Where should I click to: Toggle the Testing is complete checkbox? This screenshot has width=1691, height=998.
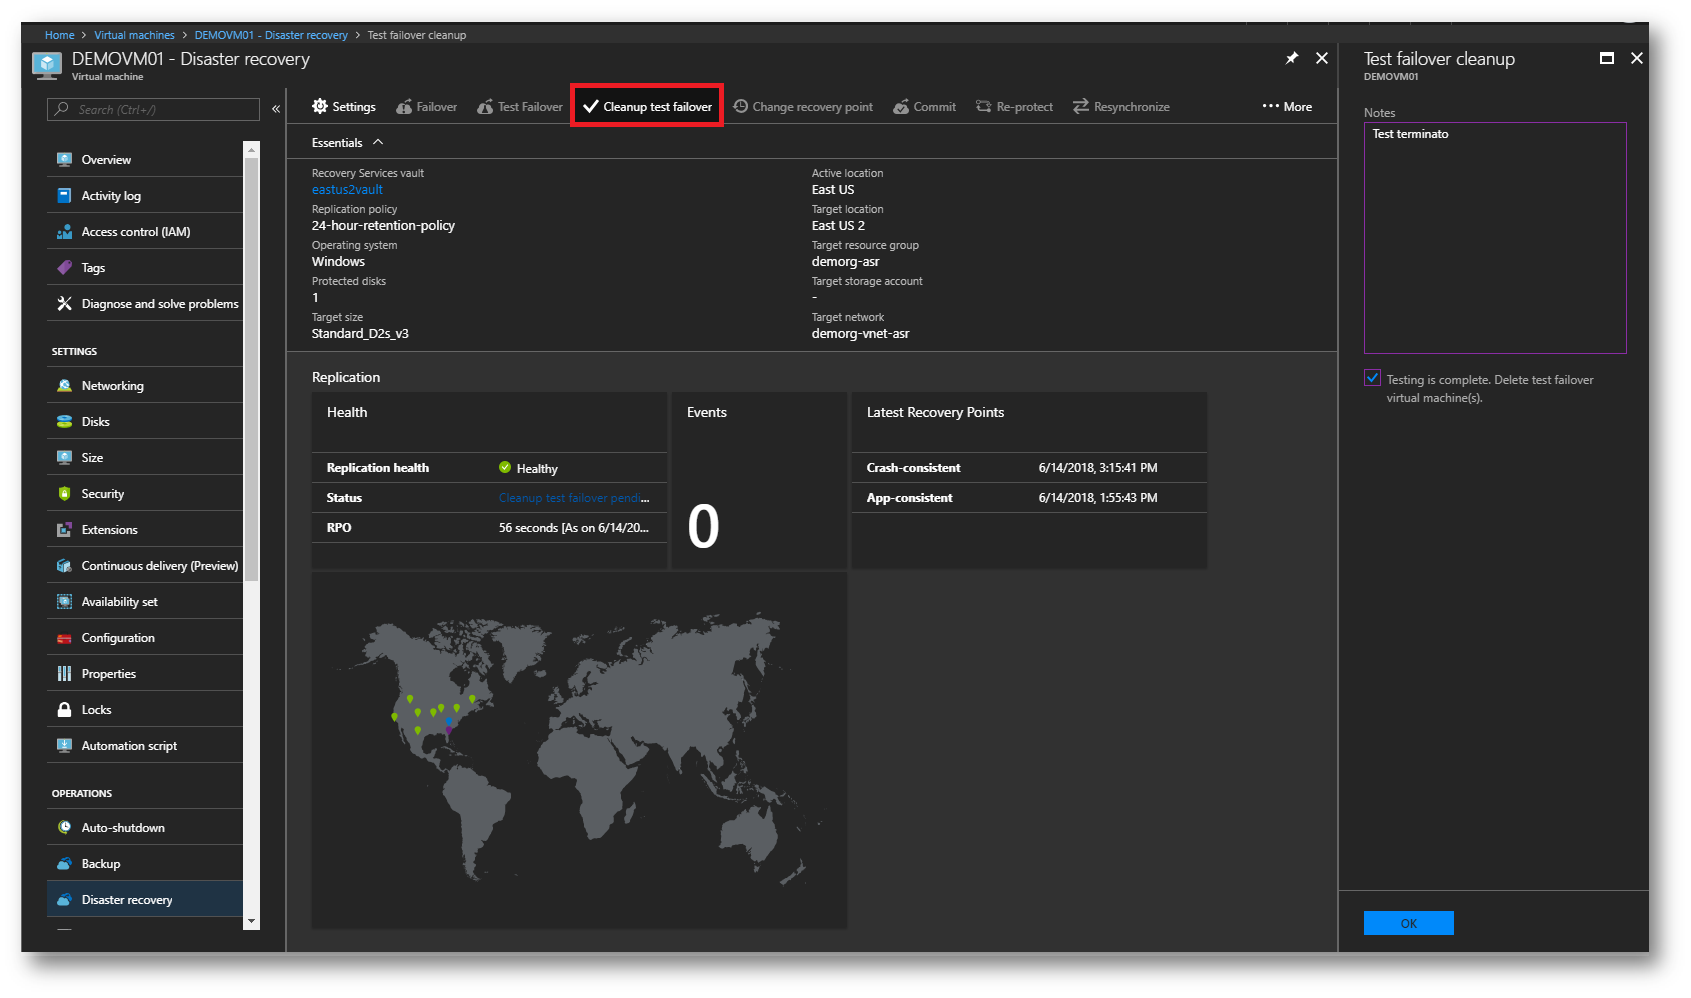coord(1372,378)
